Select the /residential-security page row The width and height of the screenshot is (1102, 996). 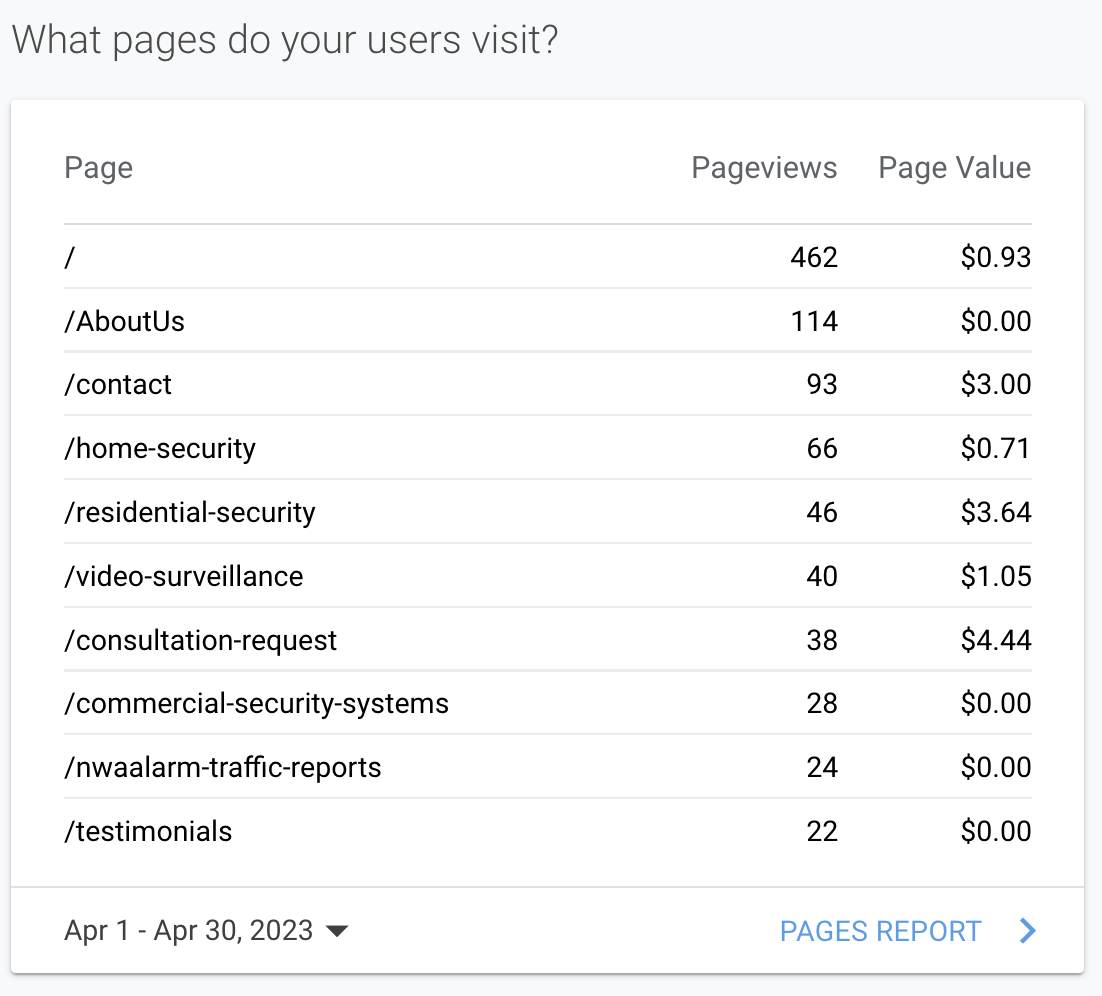(190, 512)
